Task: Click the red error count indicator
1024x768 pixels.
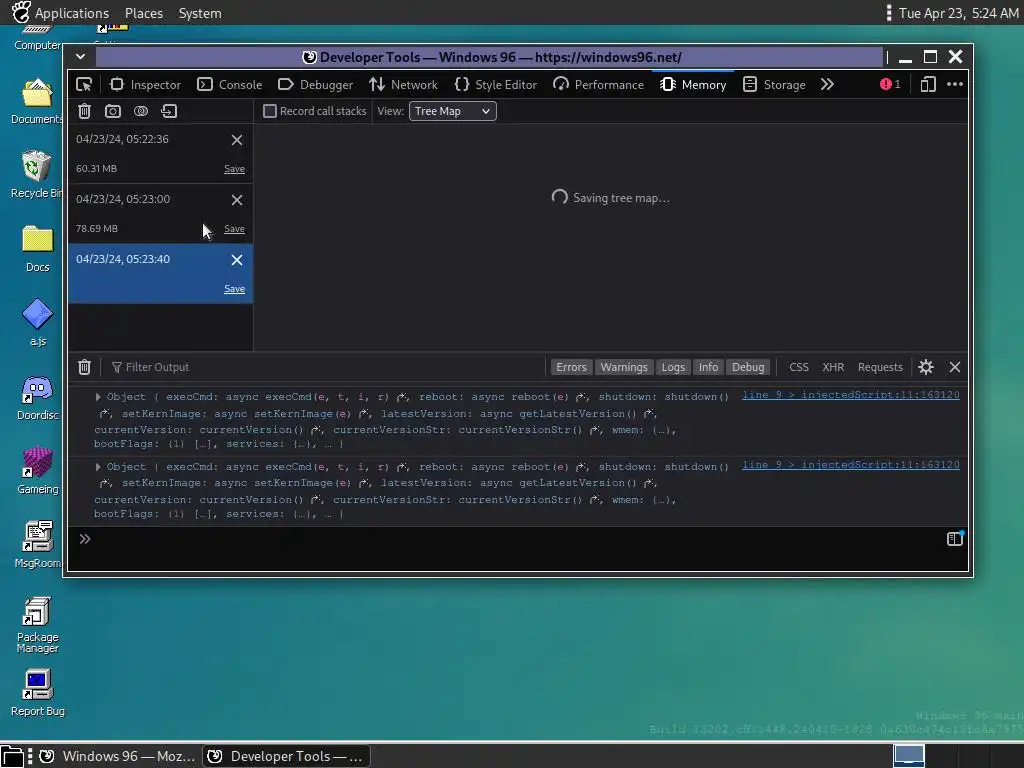Action: coord(890,84)
